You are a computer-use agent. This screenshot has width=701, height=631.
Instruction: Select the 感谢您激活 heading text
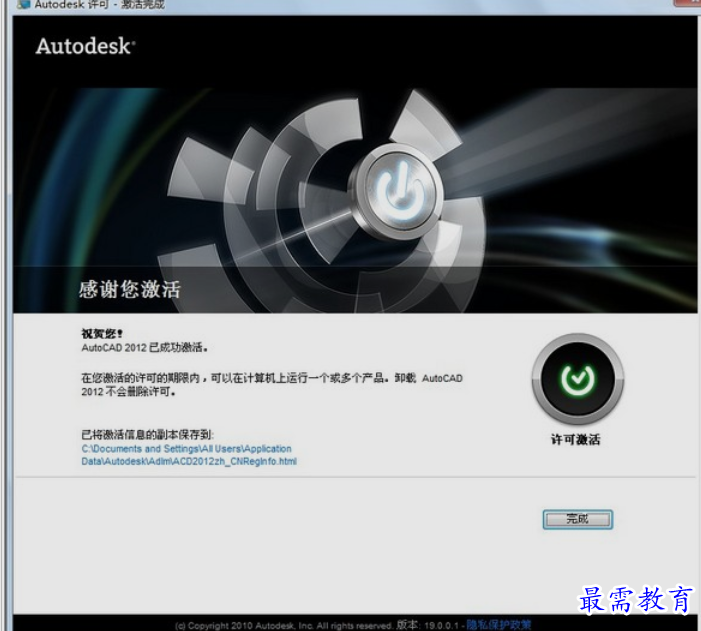130,289
